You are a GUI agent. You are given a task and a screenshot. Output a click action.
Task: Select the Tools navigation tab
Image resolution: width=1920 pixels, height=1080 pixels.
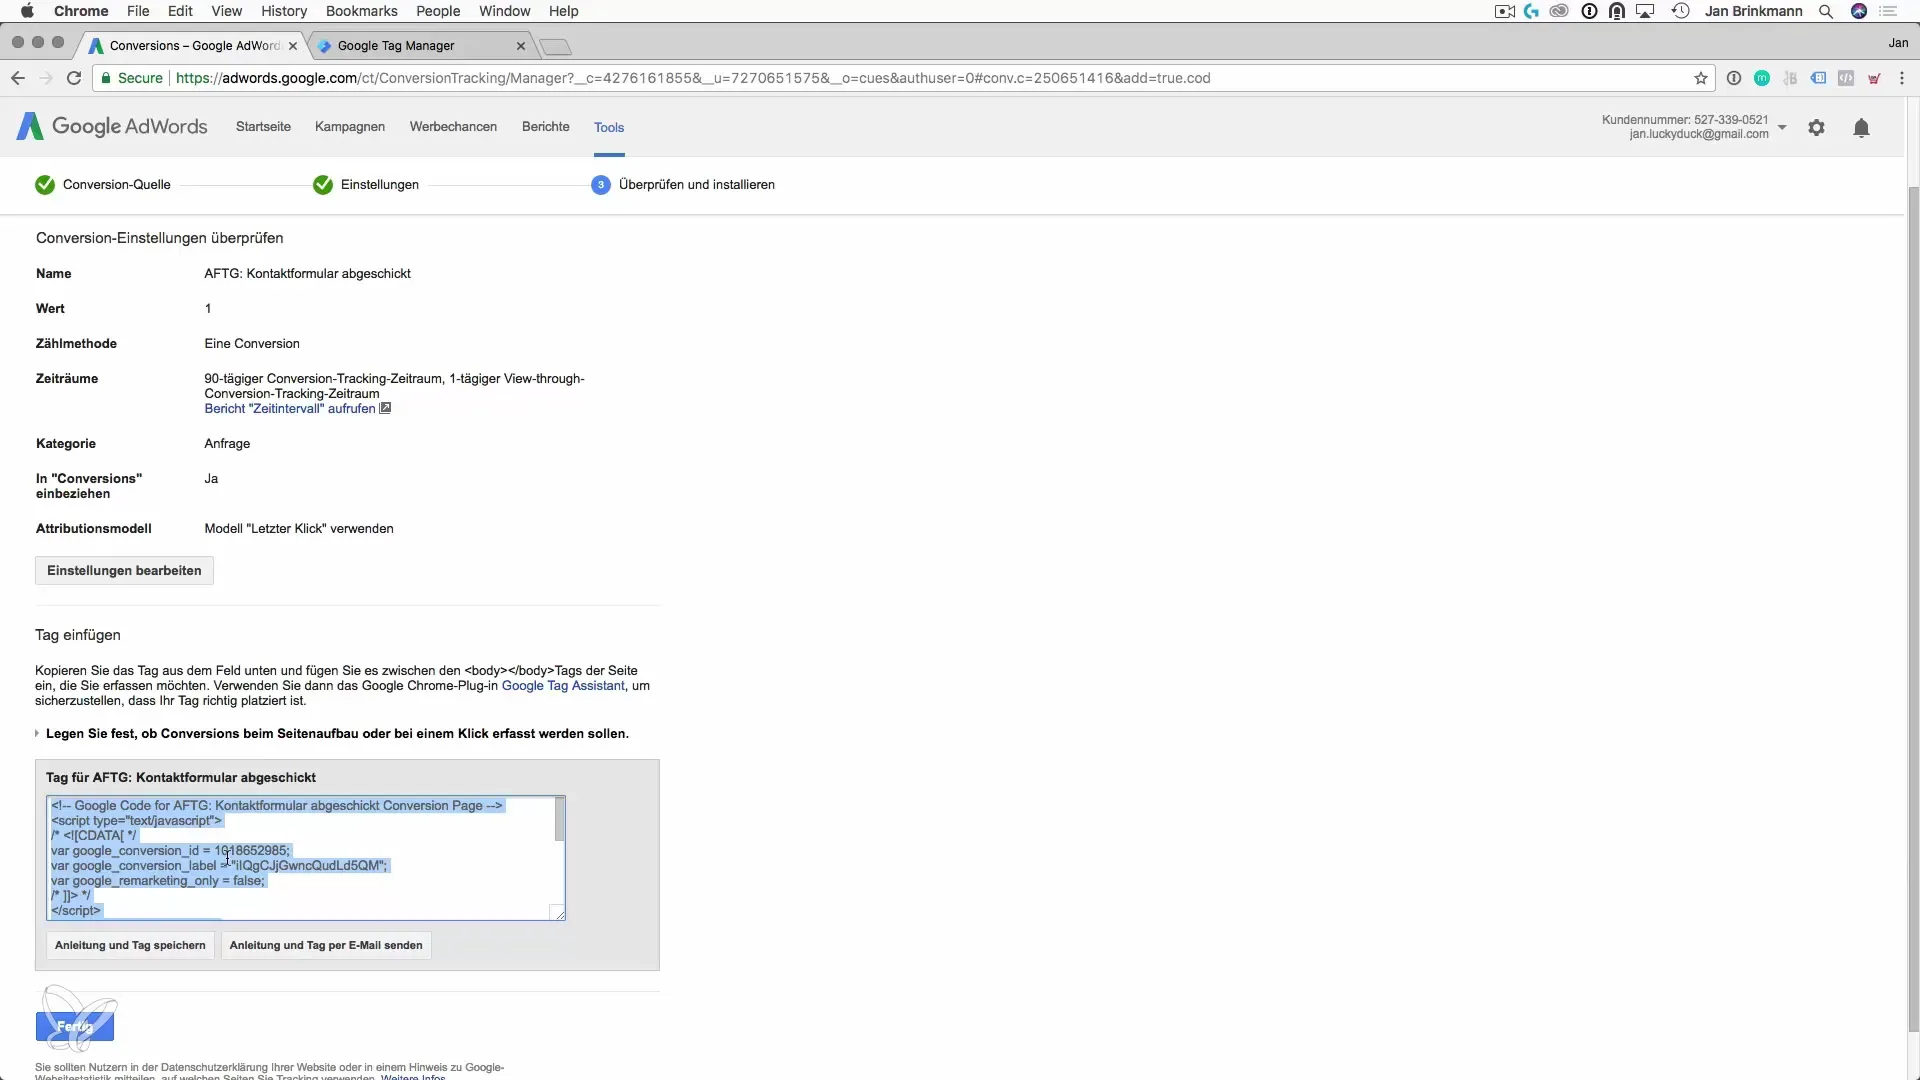point(609,127)
